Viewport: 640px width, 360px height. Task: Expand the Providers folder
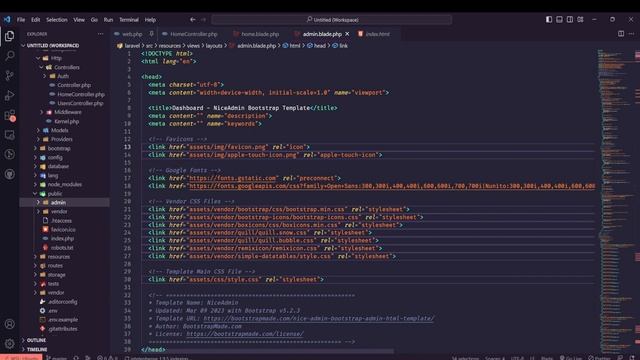click(38, 139)
